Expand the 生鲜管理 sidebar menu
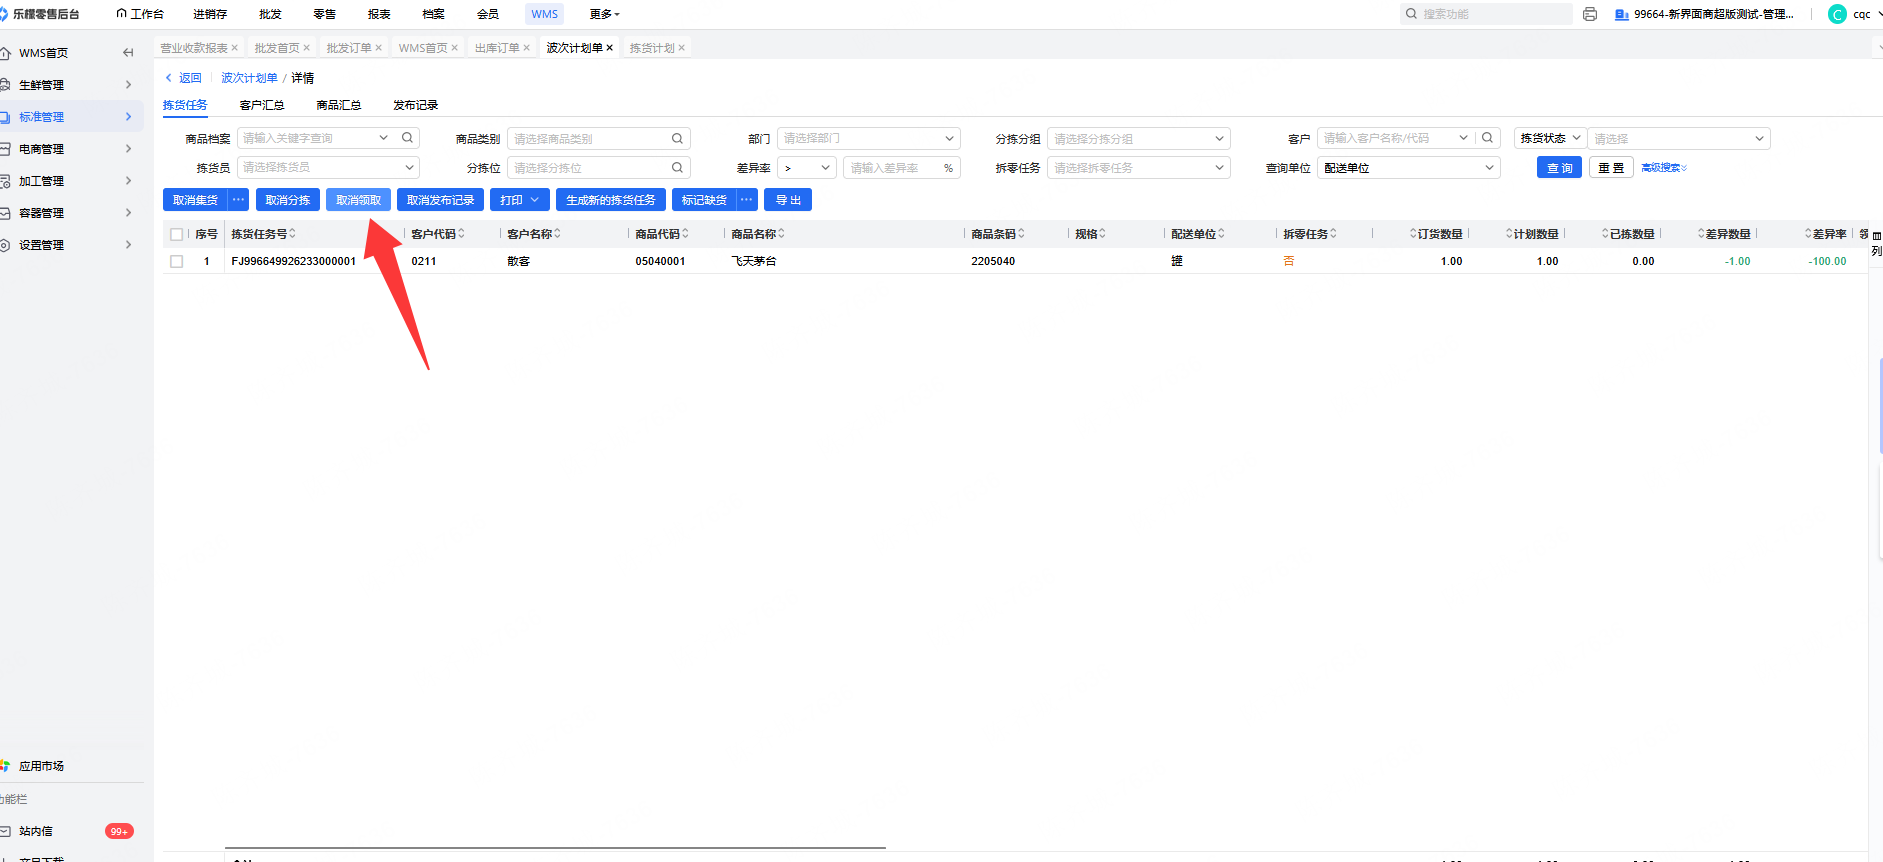 pyautogui.click(x=72, y=85)
